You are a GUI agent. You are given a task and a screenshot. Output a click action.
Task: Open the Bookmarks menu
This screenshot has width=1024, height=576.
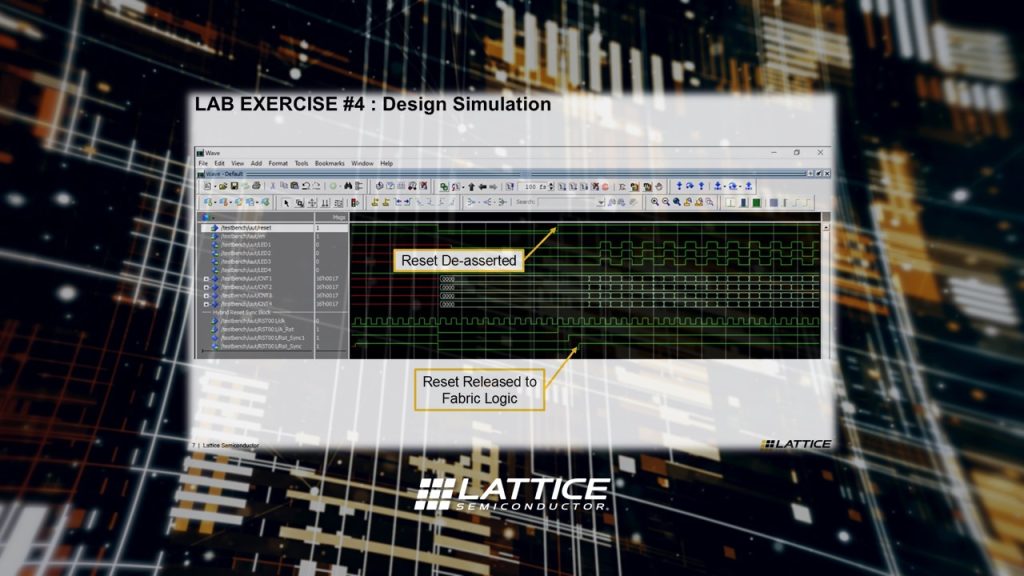click(330, 163)
